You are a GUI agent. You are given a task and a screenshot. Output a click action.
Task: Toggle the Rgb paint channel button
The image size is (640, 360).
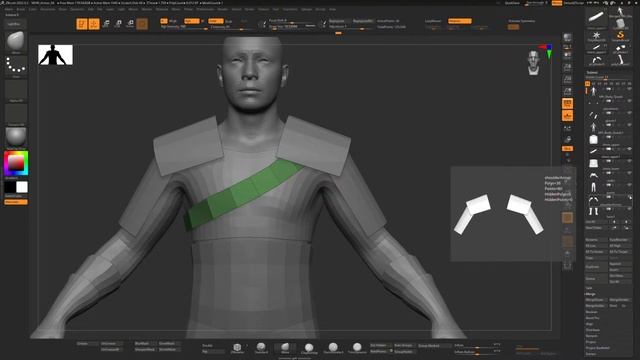click(191, 21)
